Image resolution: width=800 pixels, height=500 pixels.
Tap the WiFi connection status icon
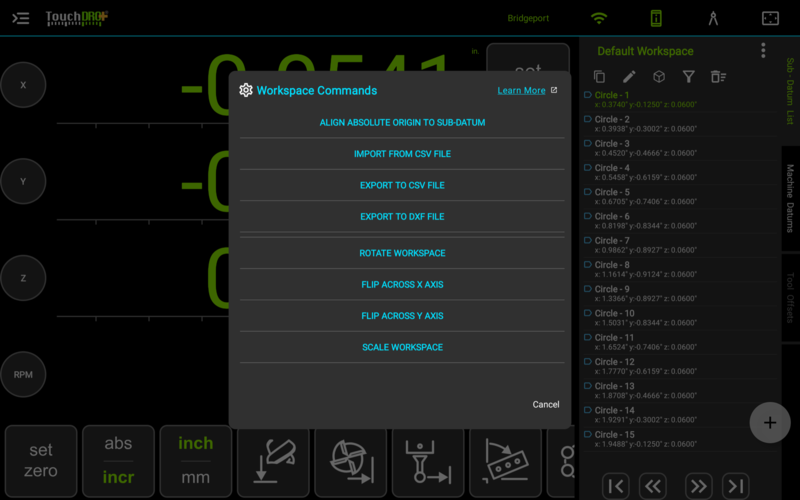pyautogui.click(x=599, y=18)
